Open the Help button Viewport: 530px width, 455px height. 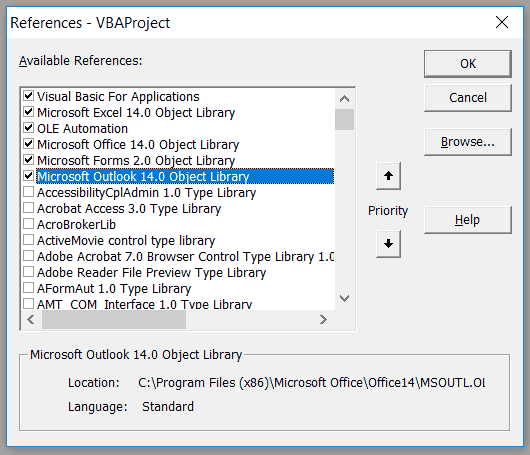468,220
